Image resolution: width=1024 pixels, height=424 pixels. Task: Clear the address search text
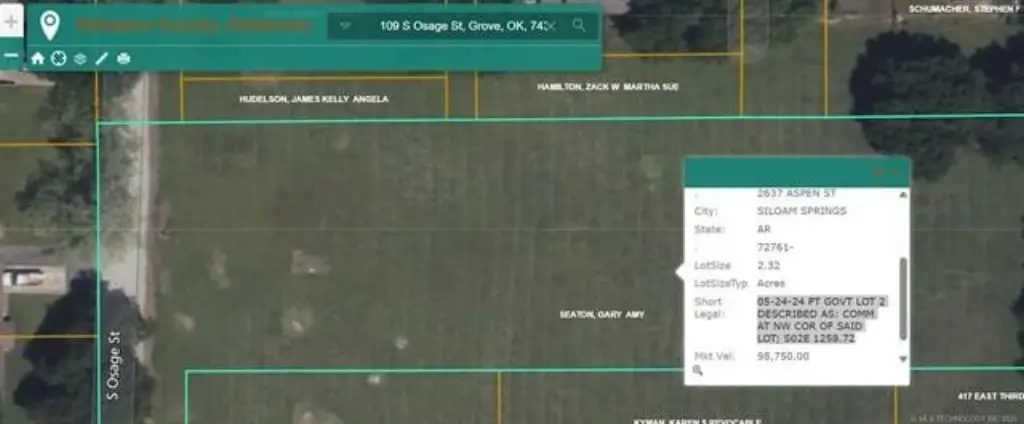(551, 26)
